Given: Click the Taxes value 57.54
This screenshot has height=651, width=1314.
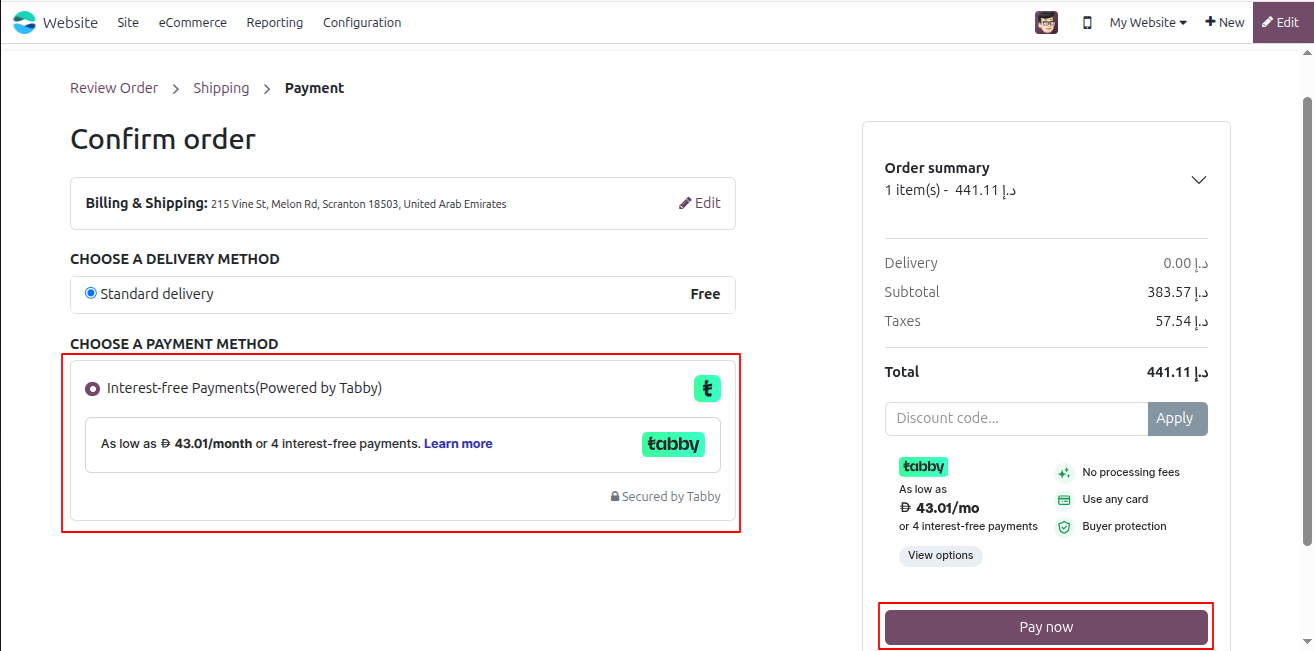Looking at the screenshot, I should [1182, 321].
